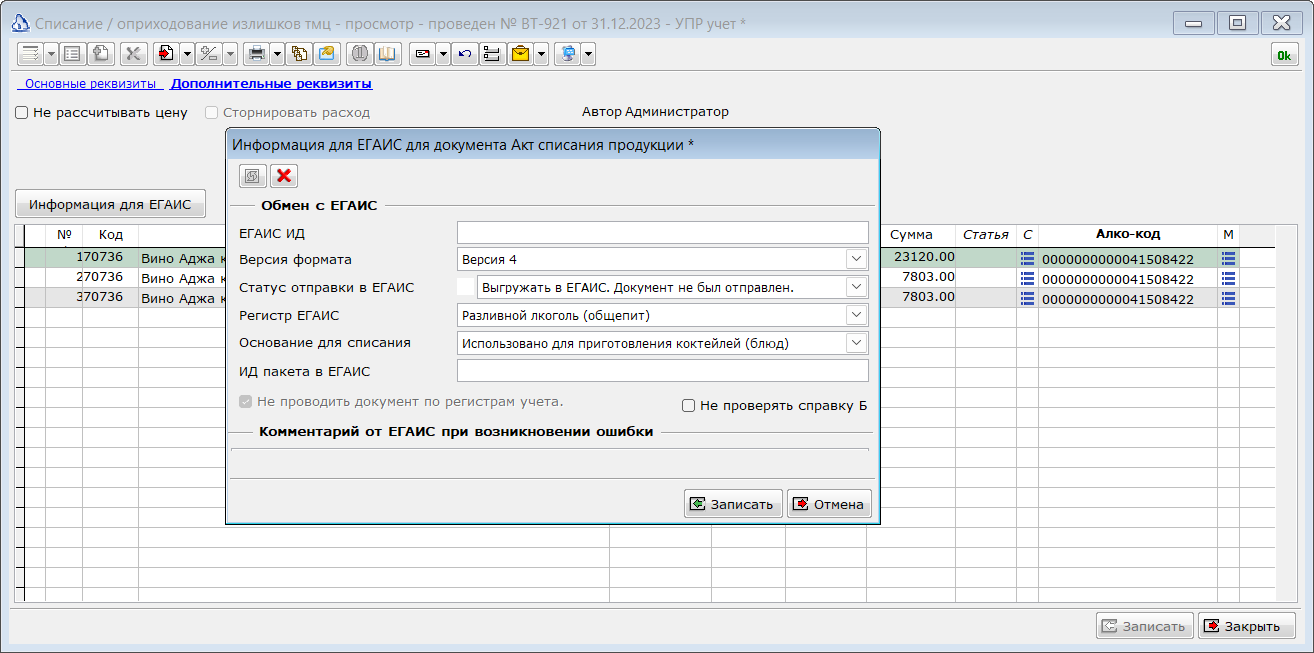
Task: Click blue list icon in C column, second row
Action: tap(1027, 278)
